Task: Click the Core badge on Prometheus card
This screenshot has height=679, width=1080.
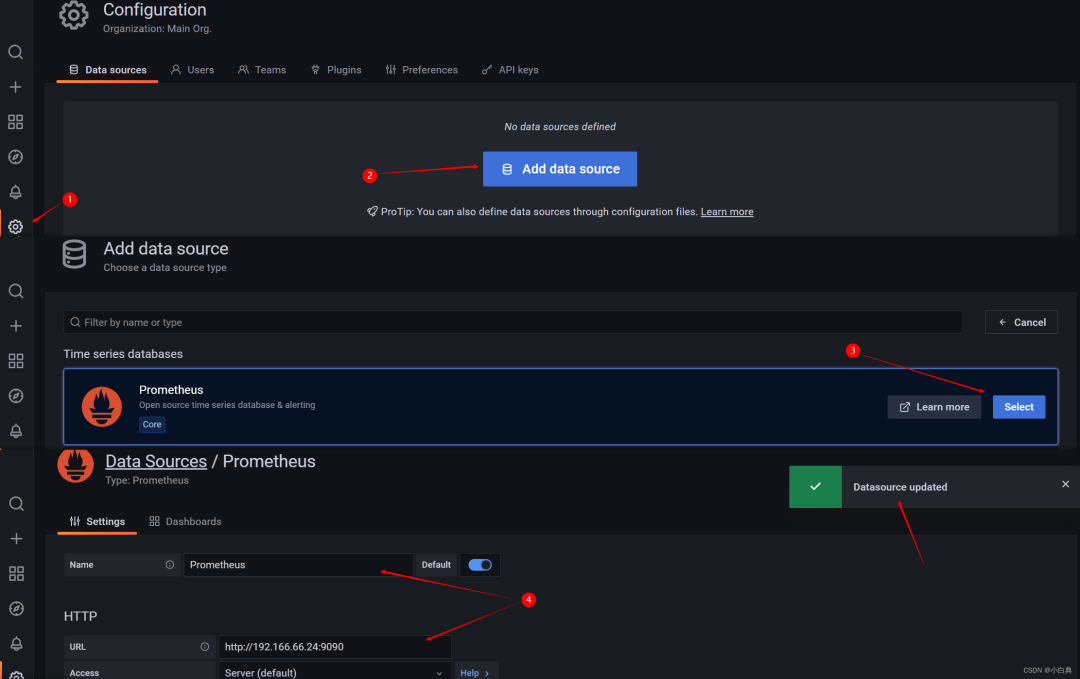Action: [152, 424]
